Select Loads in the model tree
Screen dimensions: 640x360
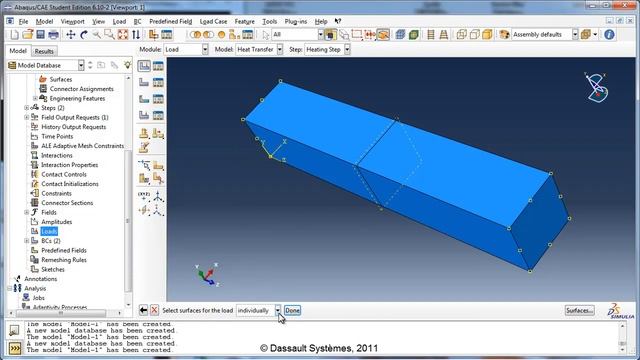pyautogui.click(x=49, y=231)
